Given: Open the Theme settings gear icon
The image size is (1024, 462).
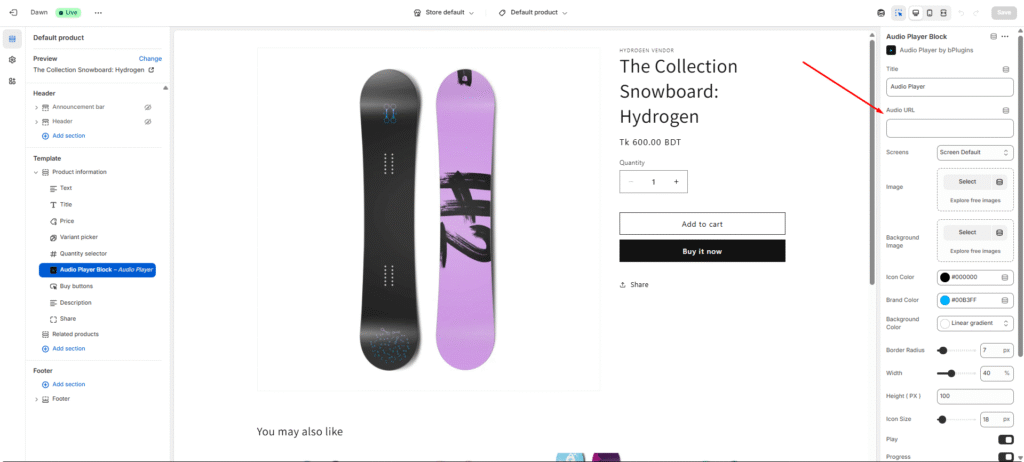Looking at the screenshot, I should 12,60.
